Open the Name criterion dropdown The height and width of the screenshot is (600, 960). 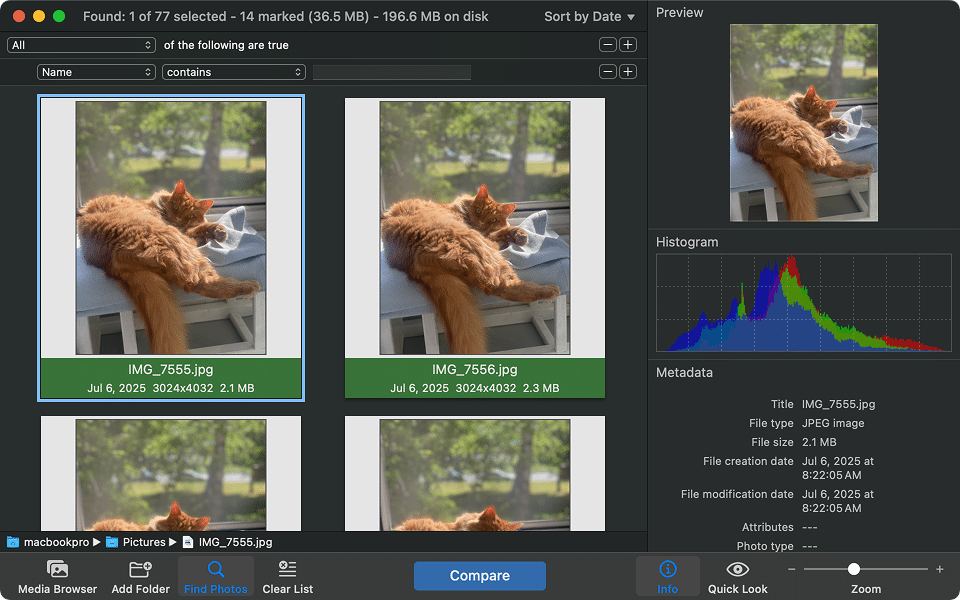(96, 72)
